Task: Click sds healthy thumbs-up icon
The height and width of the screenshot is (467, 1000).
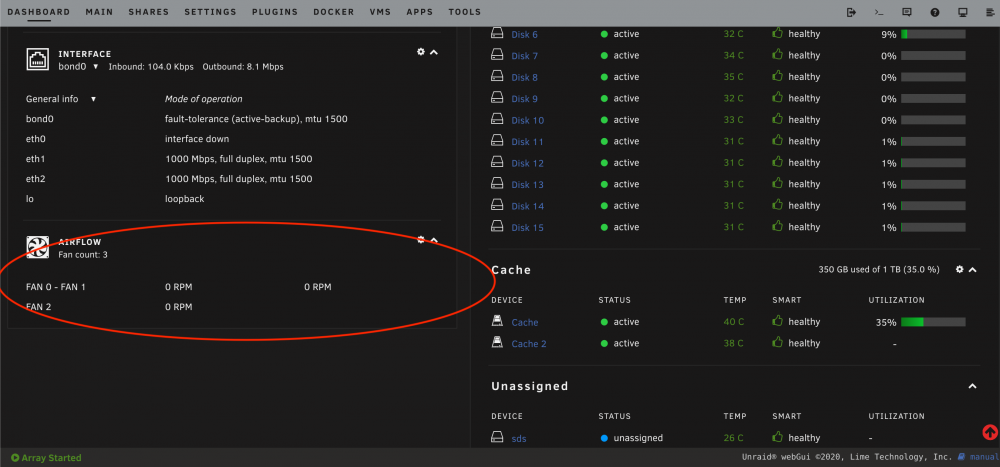Action: click(x=777, y=437)
